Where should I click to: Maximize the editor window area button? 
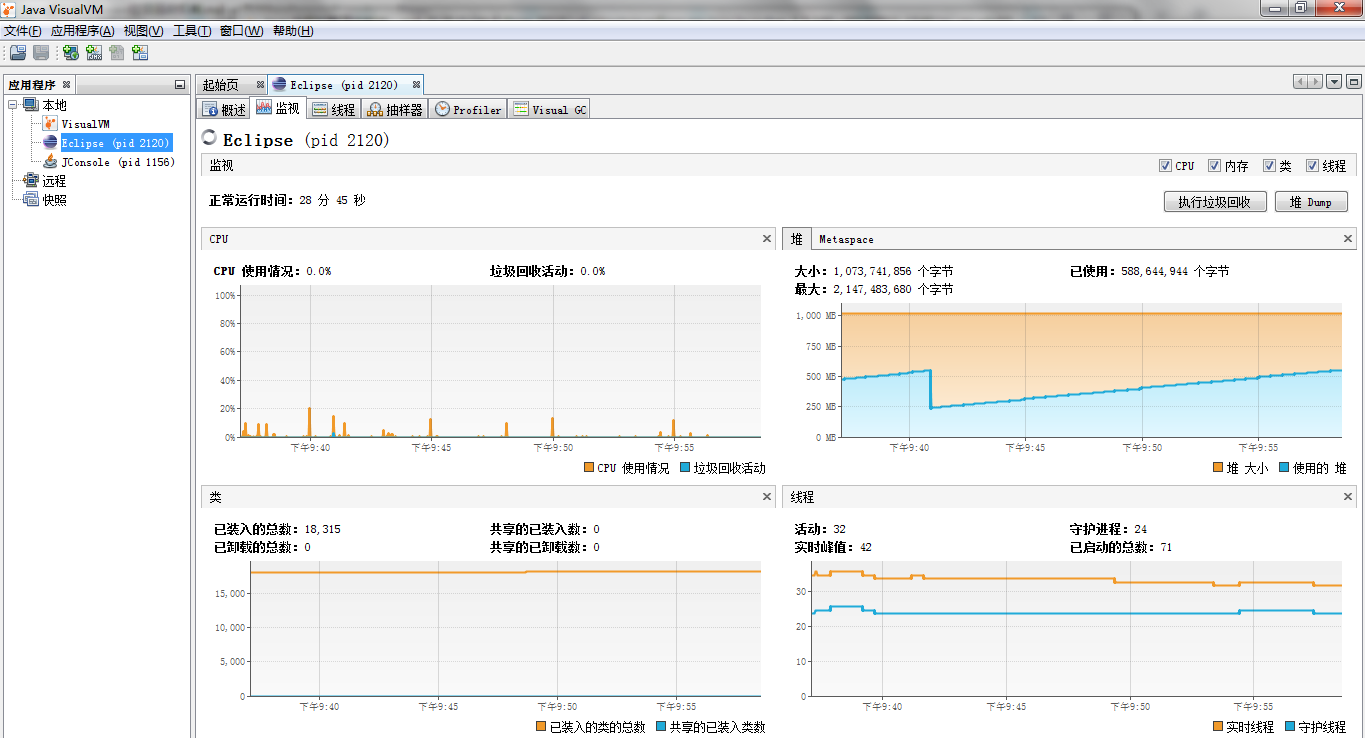[1354, 82]
